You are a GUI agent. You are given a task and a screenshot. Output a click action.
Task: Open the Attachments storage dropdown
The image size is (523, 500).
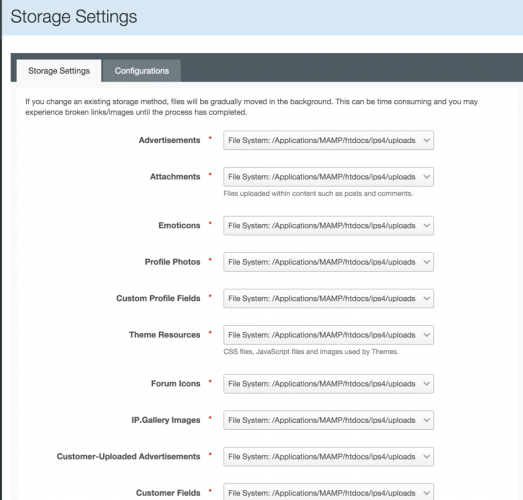329,177
